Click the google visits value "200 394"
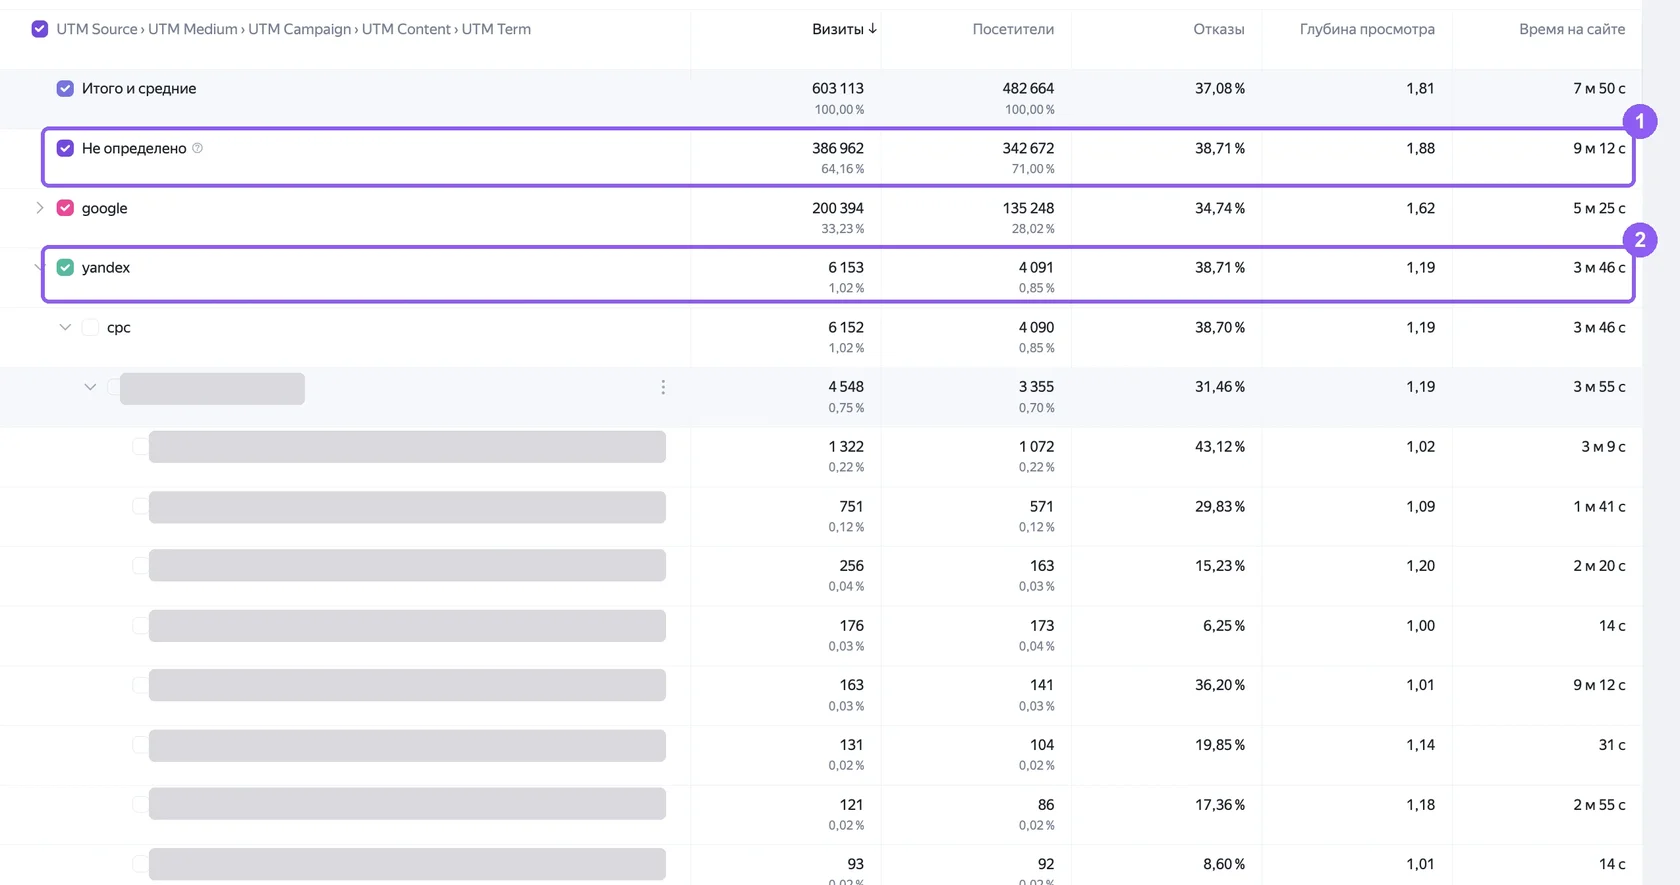1680x885 pixels. pos(838,208)
